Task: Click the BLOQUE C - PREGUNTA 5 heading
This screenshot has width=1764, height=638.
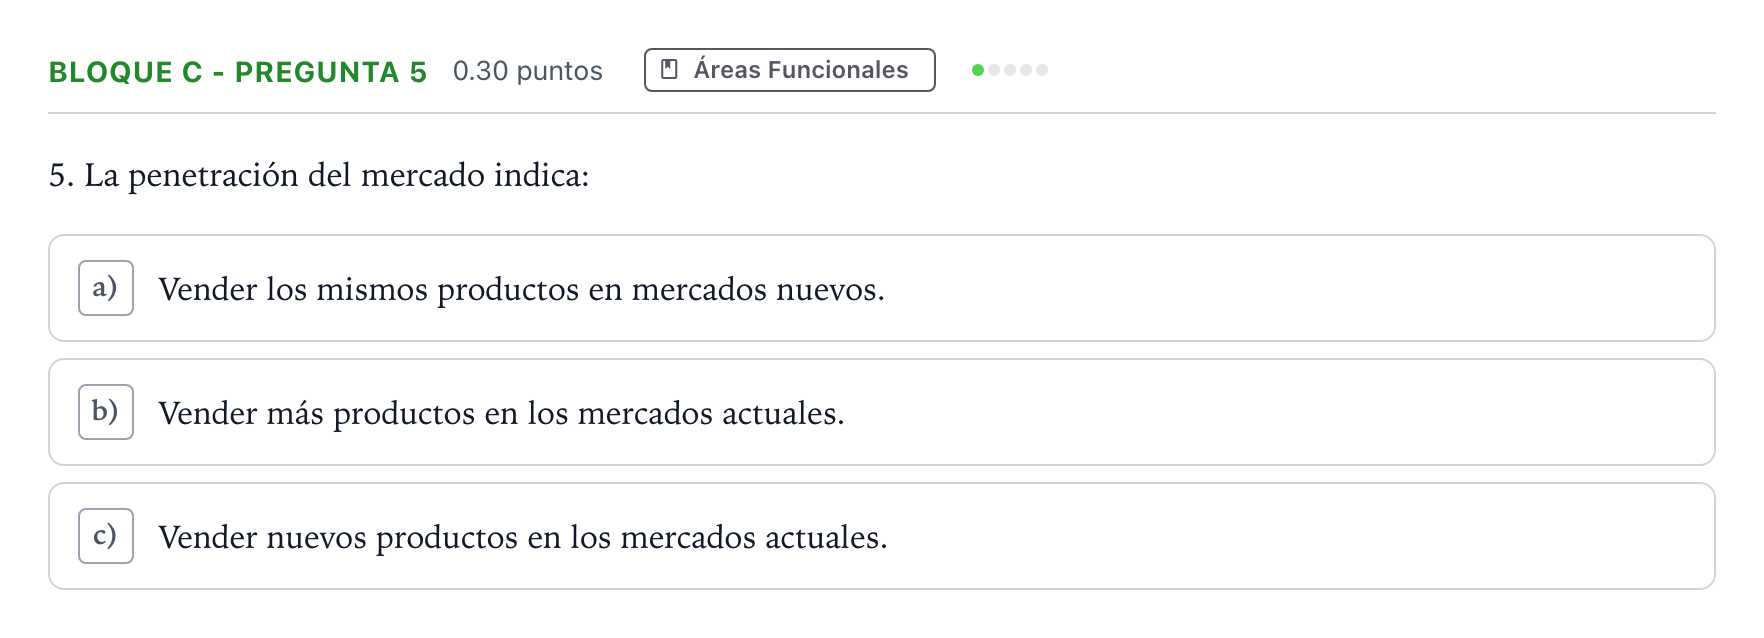Action: (238, 72)
